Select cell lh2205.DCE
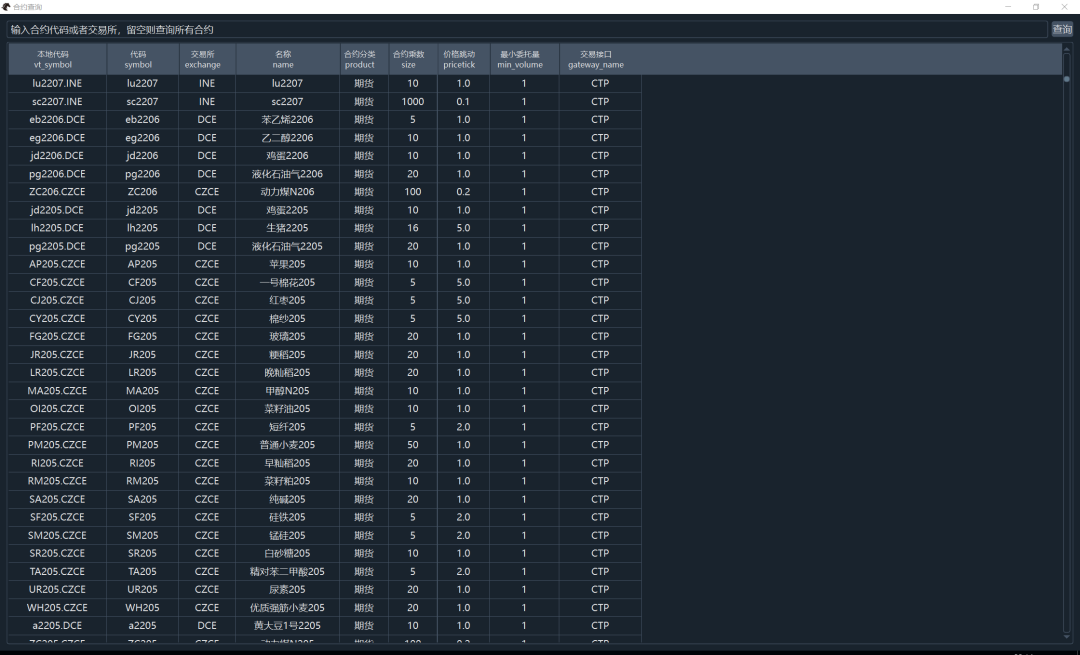Viewport: 1080px width, 655px height. pos(57,228)
